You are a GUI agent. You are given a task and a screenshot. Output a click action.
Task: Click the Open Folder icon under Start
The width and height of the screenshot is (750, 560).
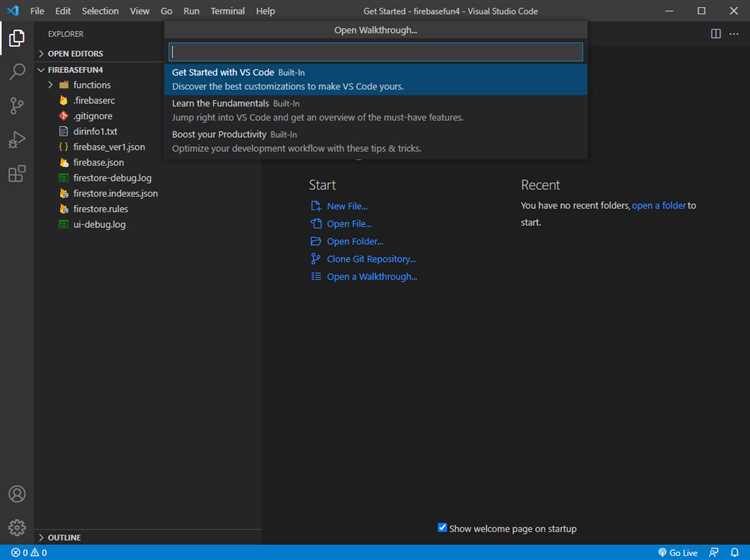pos(316,241)
